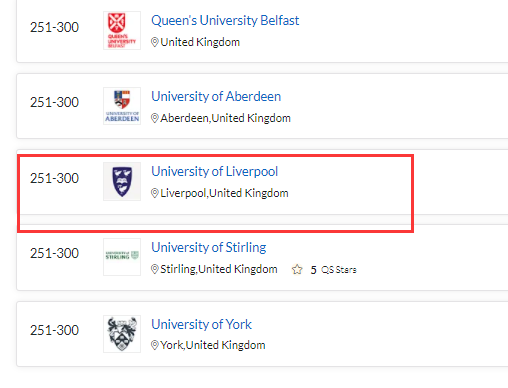Image resolution: width=508 pixels, height=388 pixels.
Task: Open Queen's University Belfast link
Action: click(225, 21)
